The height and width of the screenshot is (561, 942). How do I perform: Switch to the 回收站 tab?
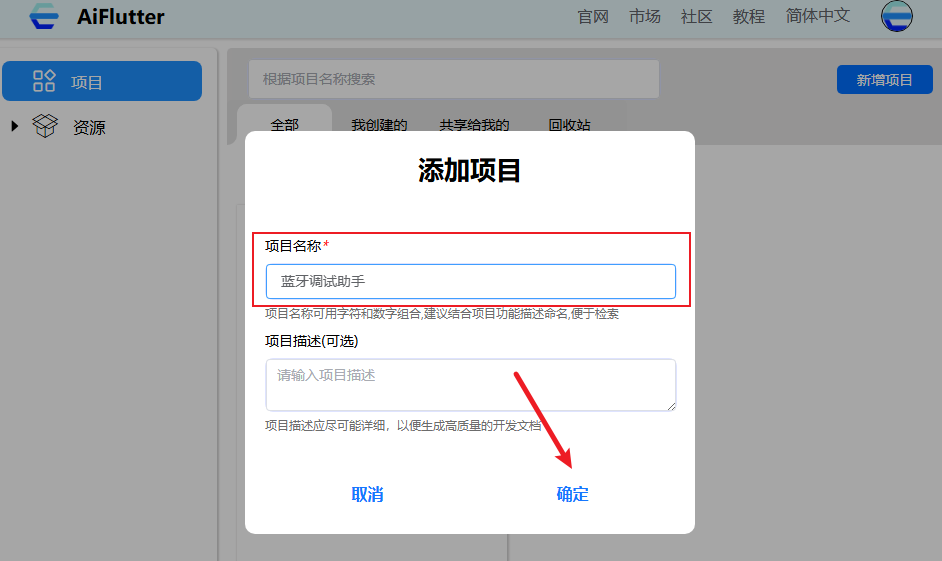(570, 125)
